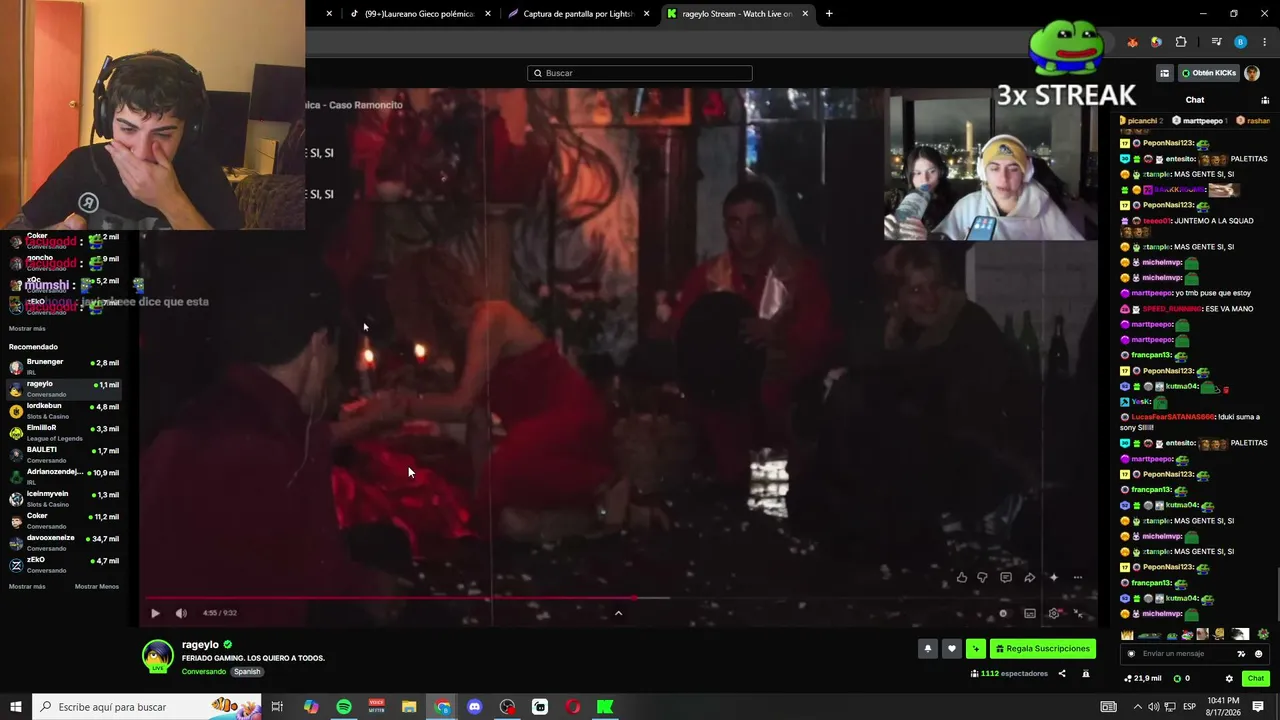The image size is (1280, 720).
Task: Open Task View on the taskbar
Action: (x=277, y=707)
